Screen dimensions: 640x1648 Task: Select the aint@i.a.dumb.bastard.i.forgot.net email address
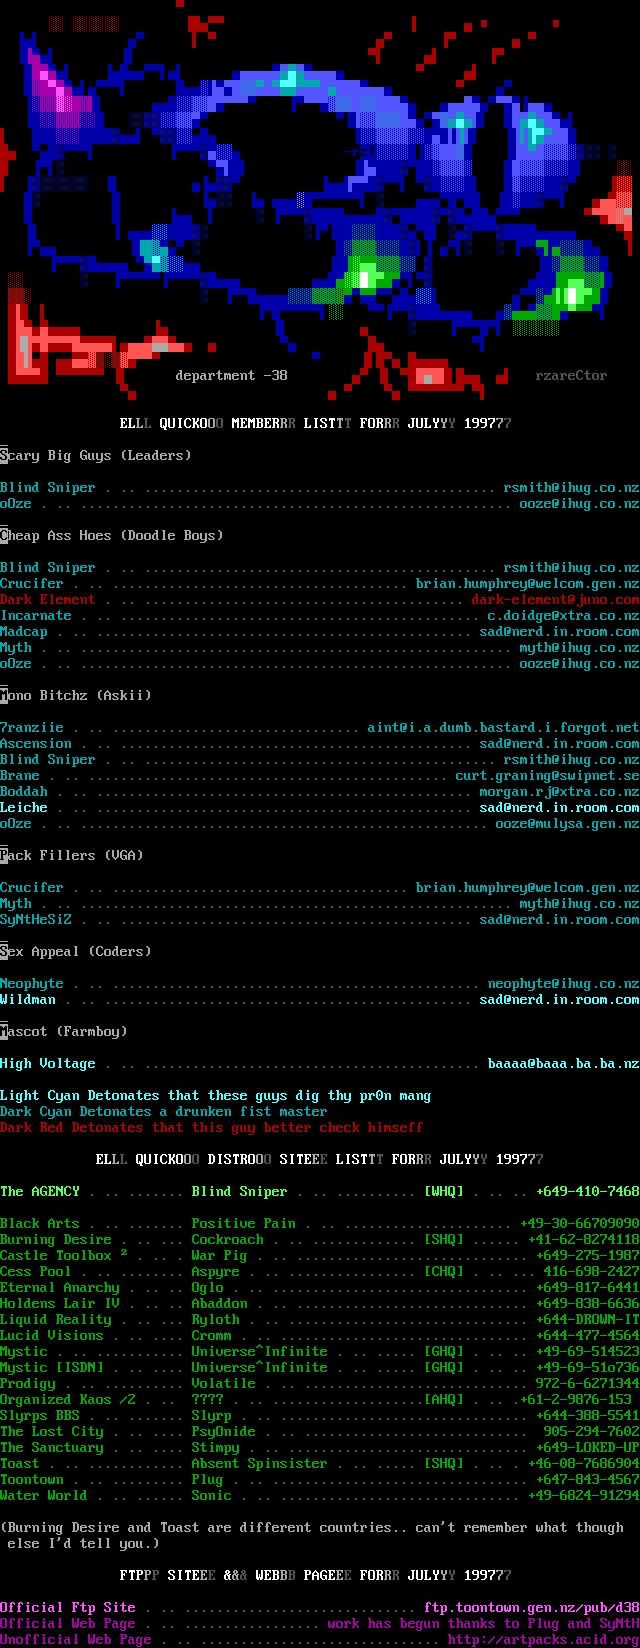pos(503,728)
